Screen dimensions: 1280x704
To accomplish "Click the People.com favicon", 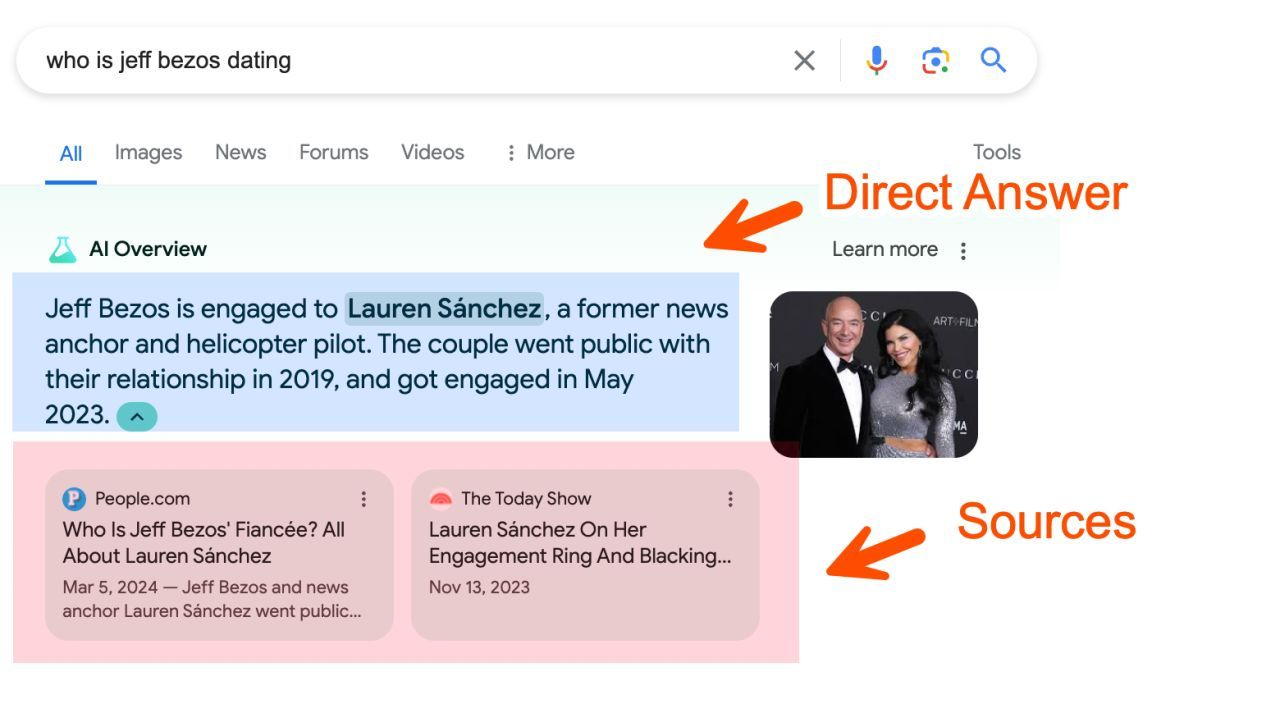I will [74, 499].
